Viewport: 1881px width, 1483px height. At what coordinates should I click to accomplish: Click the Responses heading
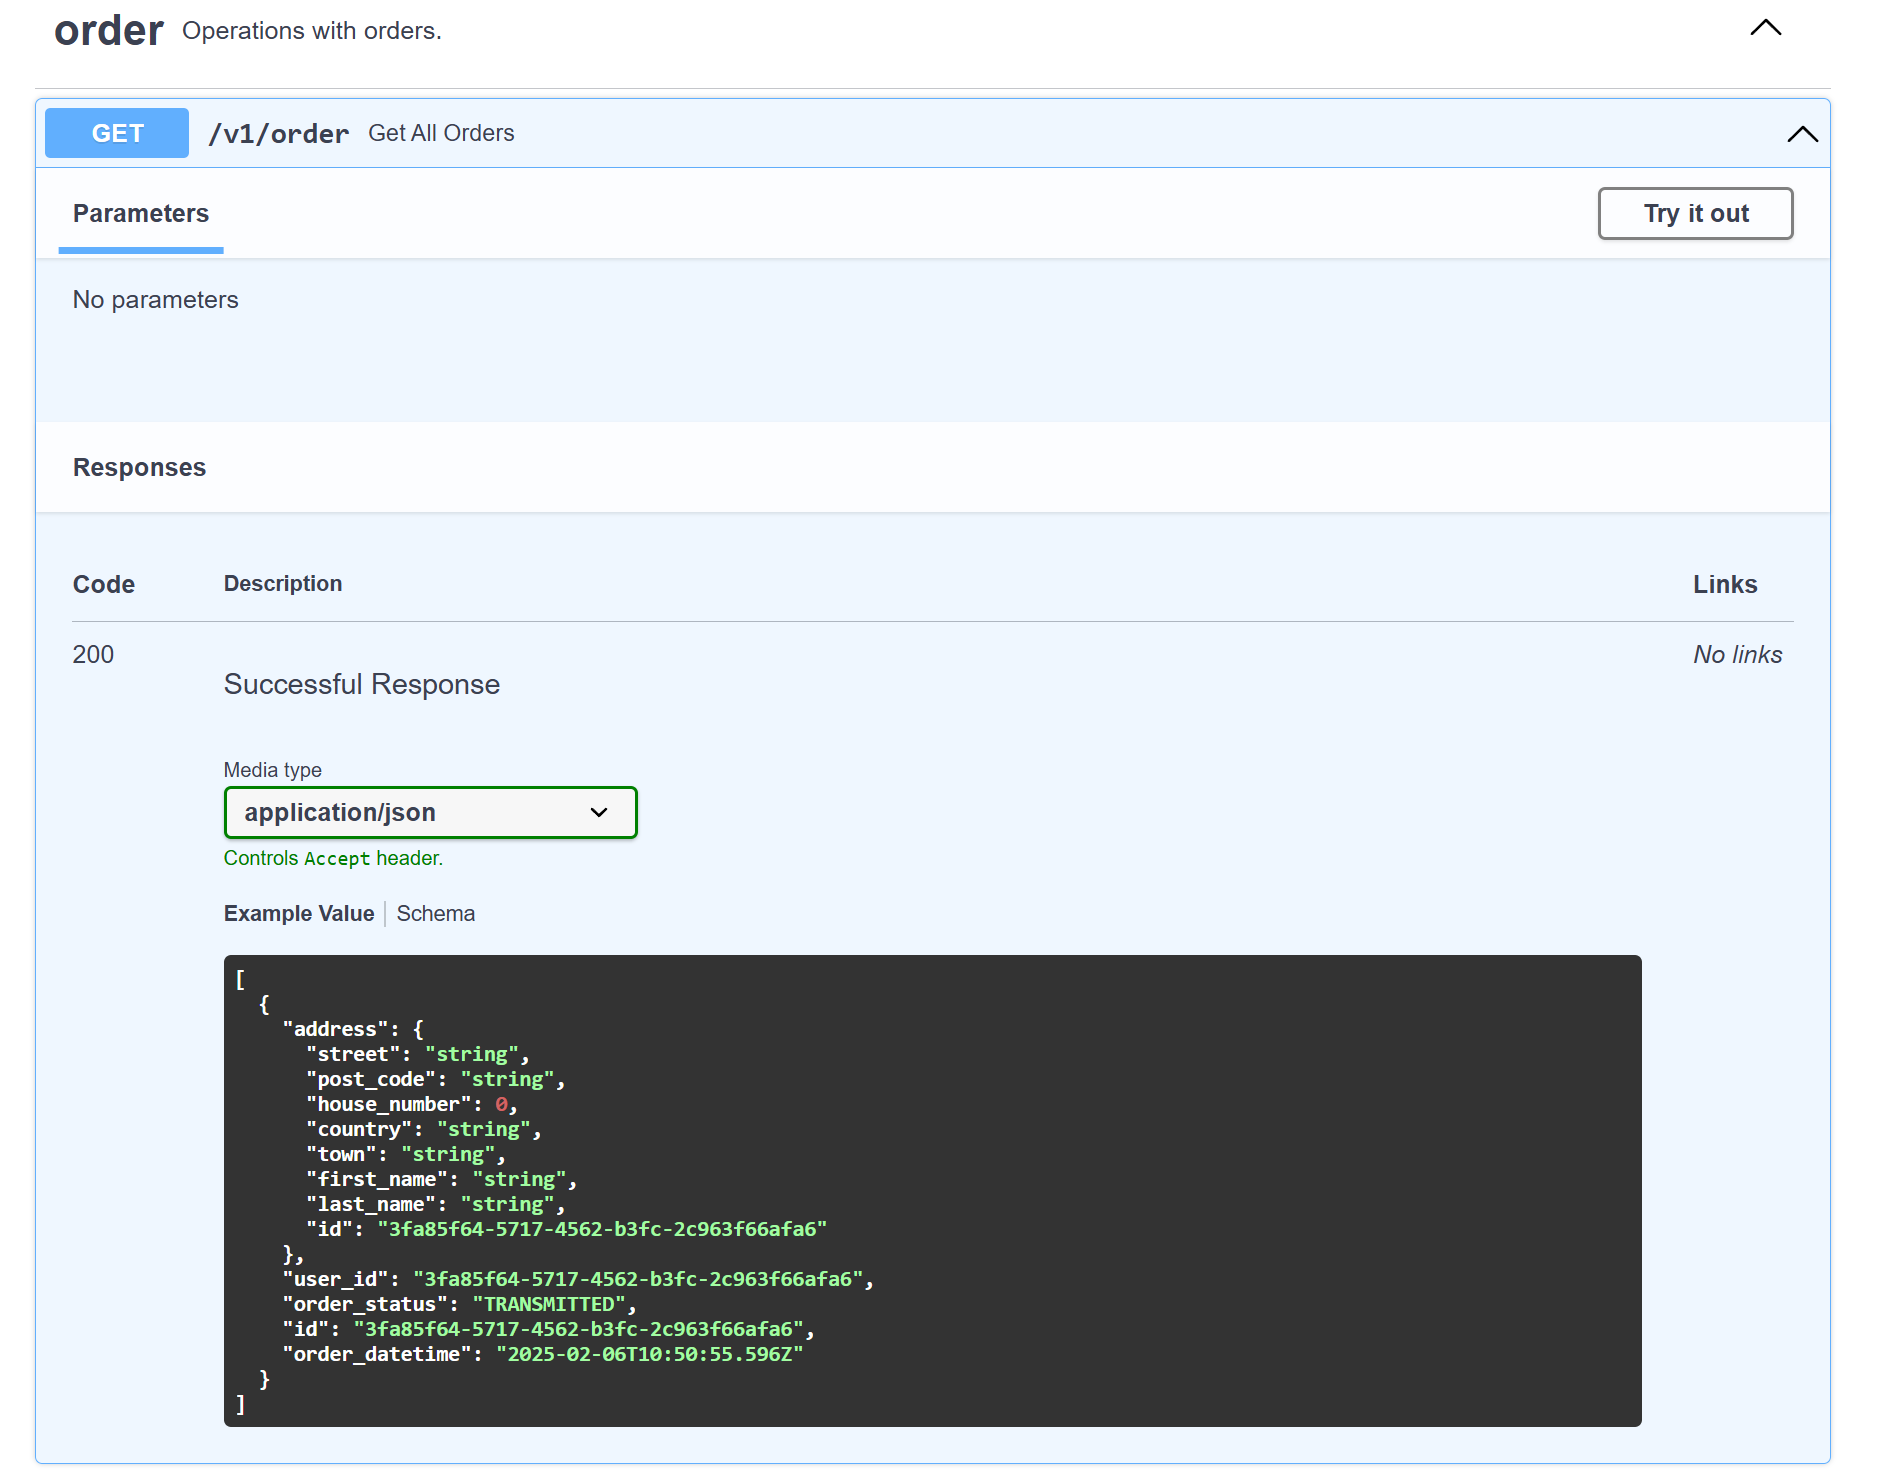point(139,467)
